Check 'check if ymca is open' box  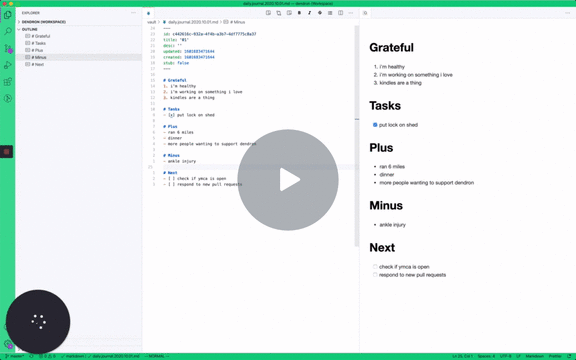[x=375, y=267]
